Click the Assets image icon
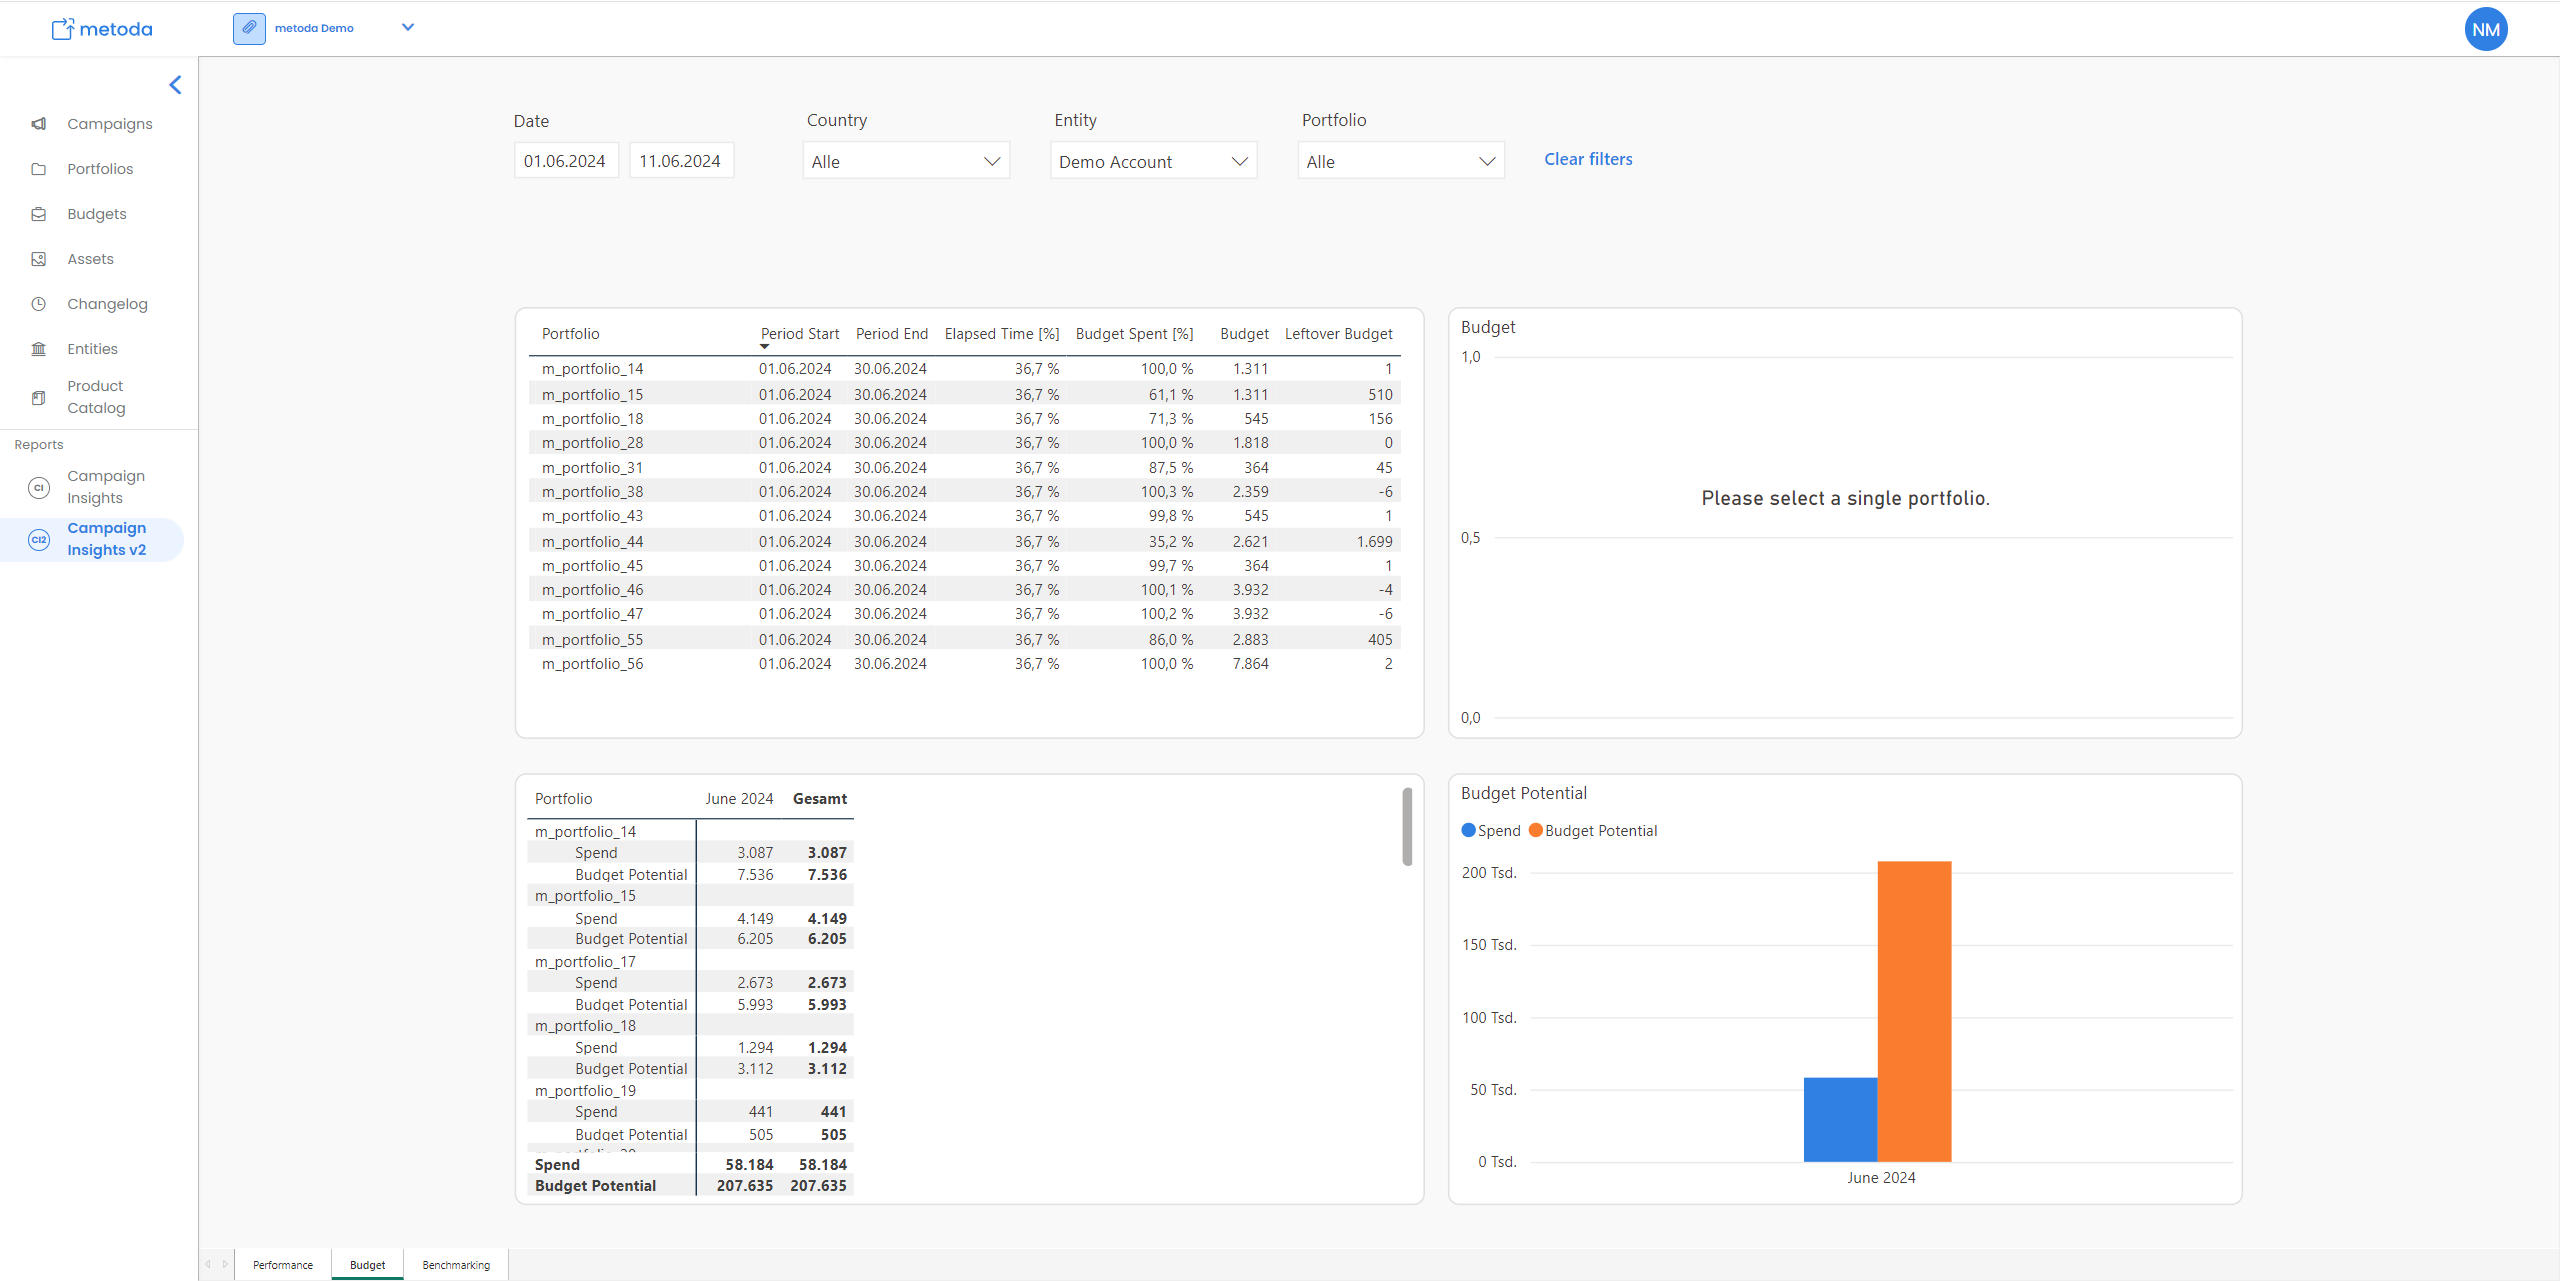The height and width of the screenshot is (1281, 2560). (39, 259)
